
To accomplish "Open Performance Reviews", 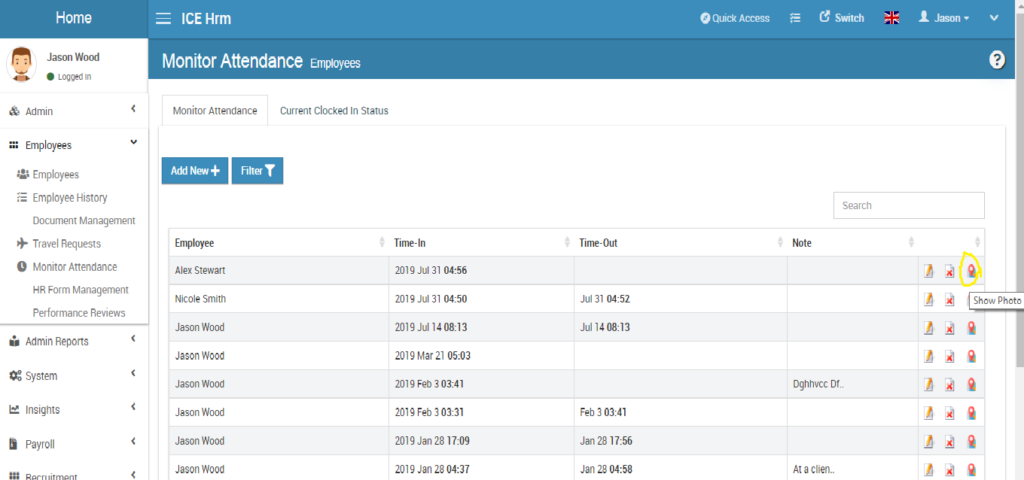I will pos(78,313).
